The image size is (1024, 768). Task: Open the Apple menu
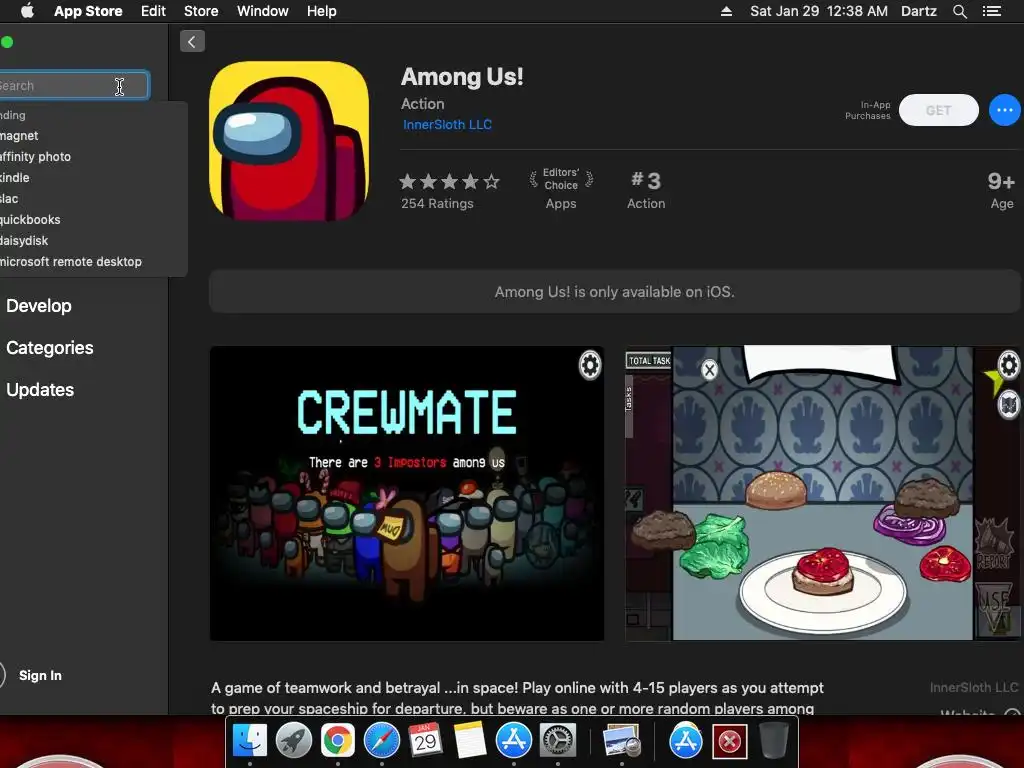click(27, 11)
